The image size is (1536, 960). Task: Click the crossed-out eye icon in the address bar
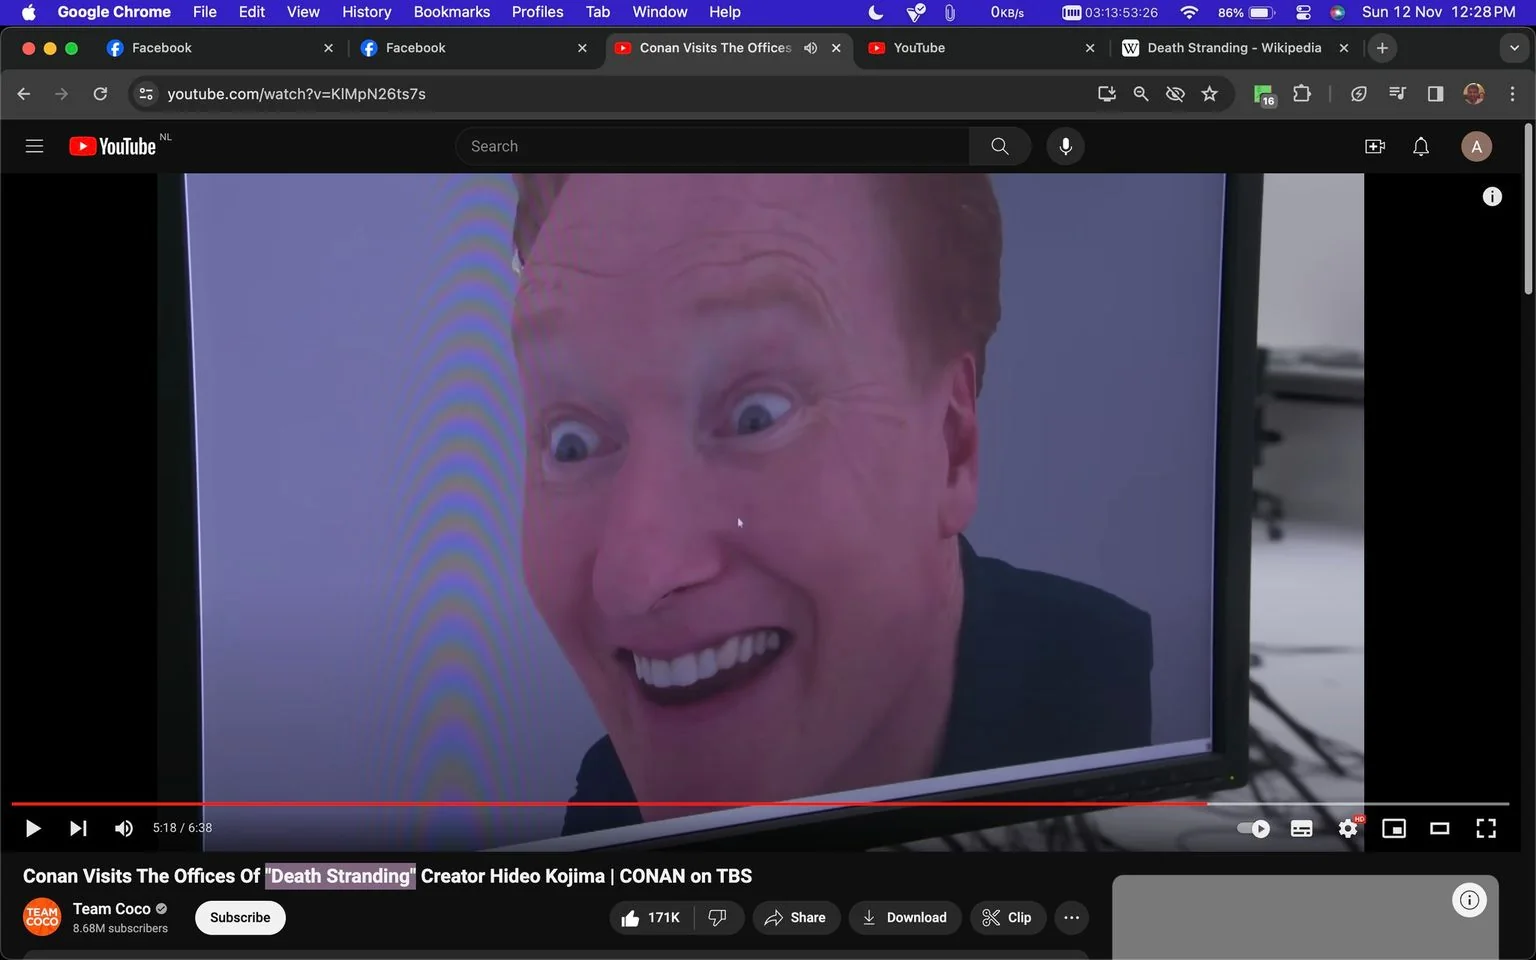(x=1175, y=94)
